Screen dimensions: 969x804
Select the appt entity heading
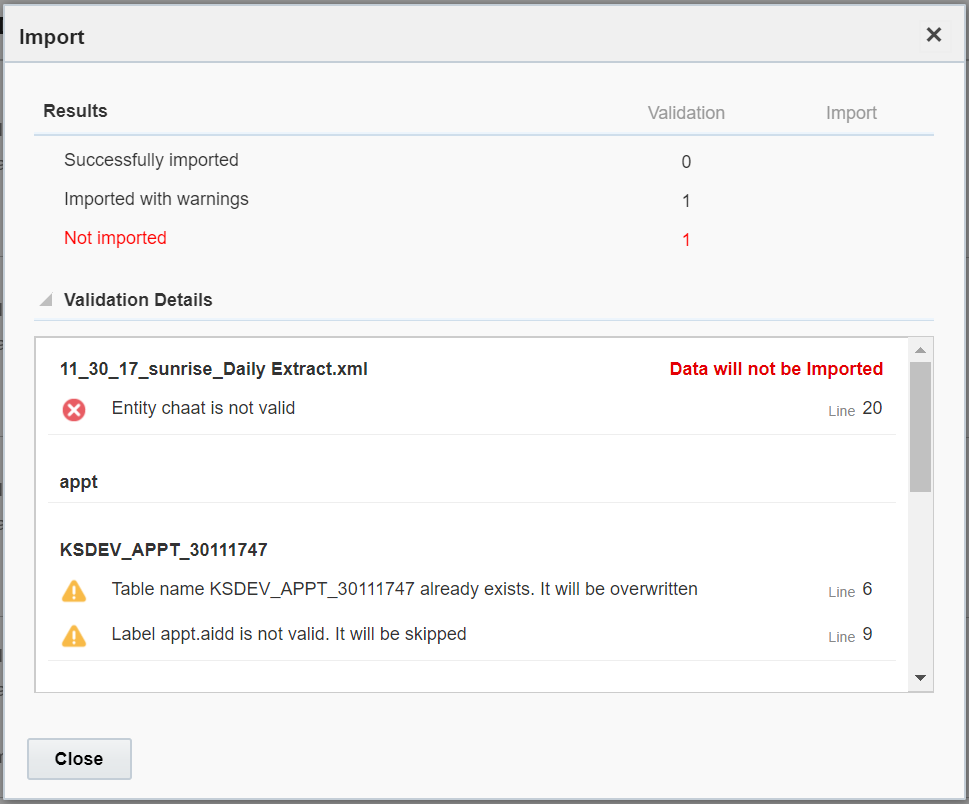(79, 482)
